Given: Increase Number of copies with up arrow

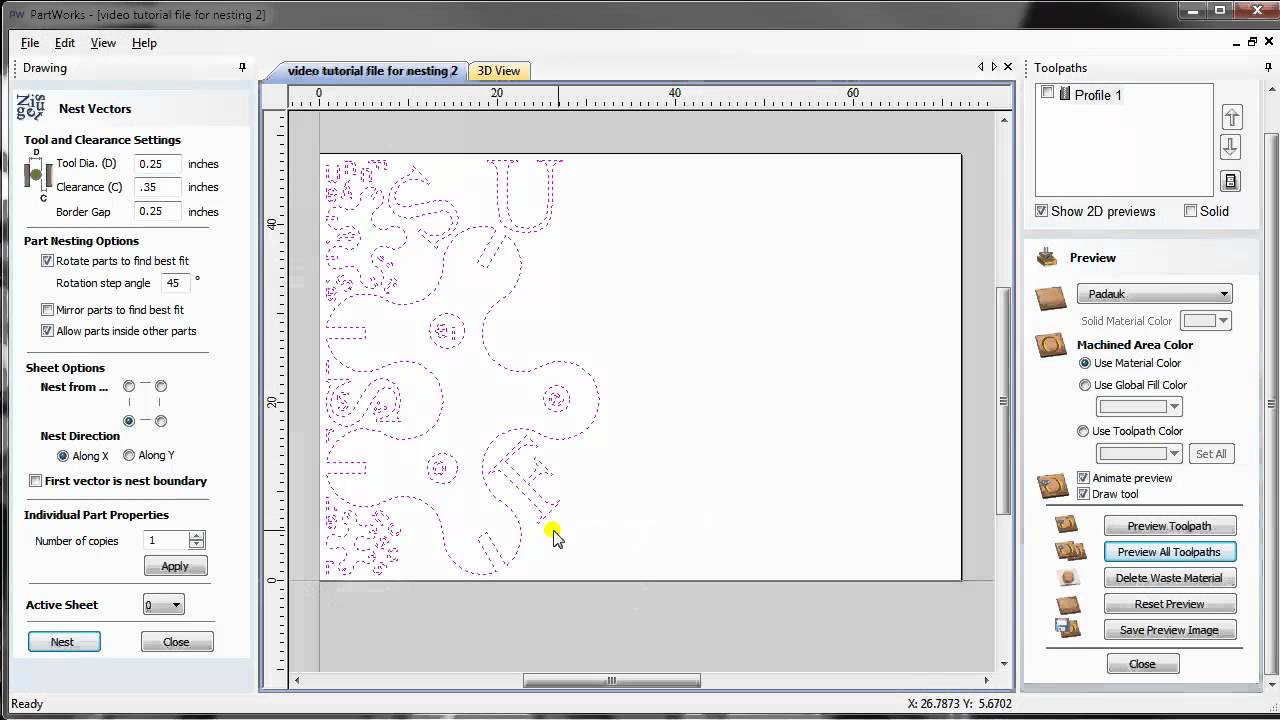Looking at the screenshot, I should pos(197,536).
